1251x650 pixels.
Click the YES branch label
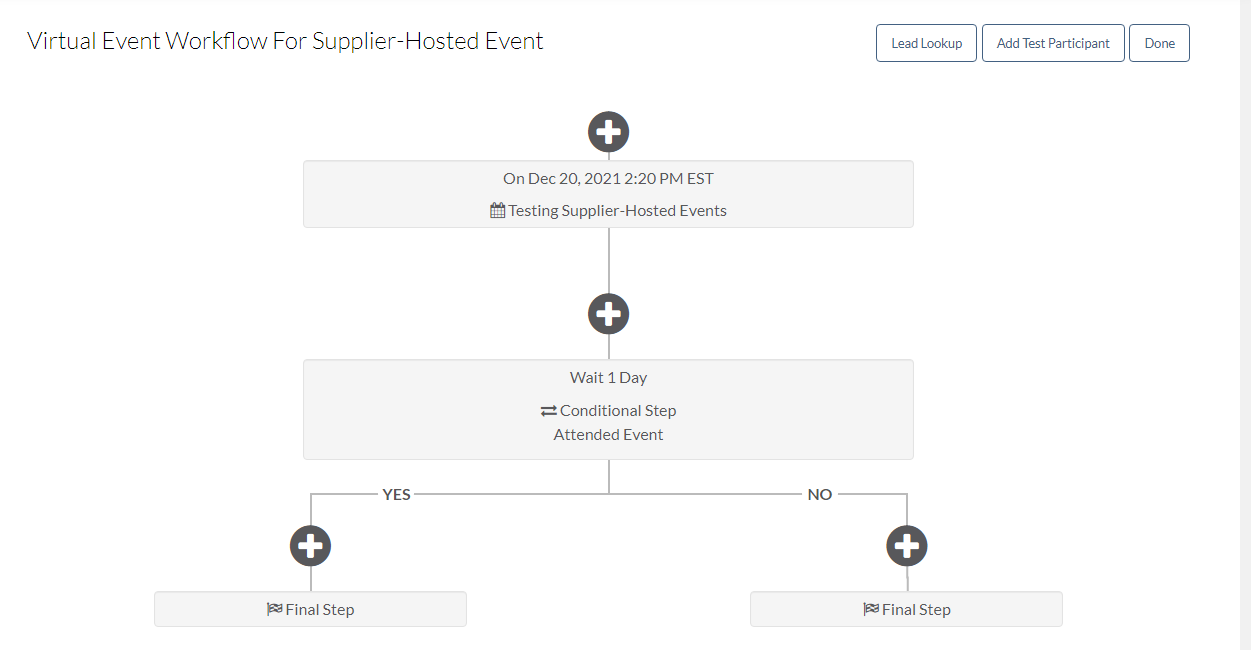[396, 493]
